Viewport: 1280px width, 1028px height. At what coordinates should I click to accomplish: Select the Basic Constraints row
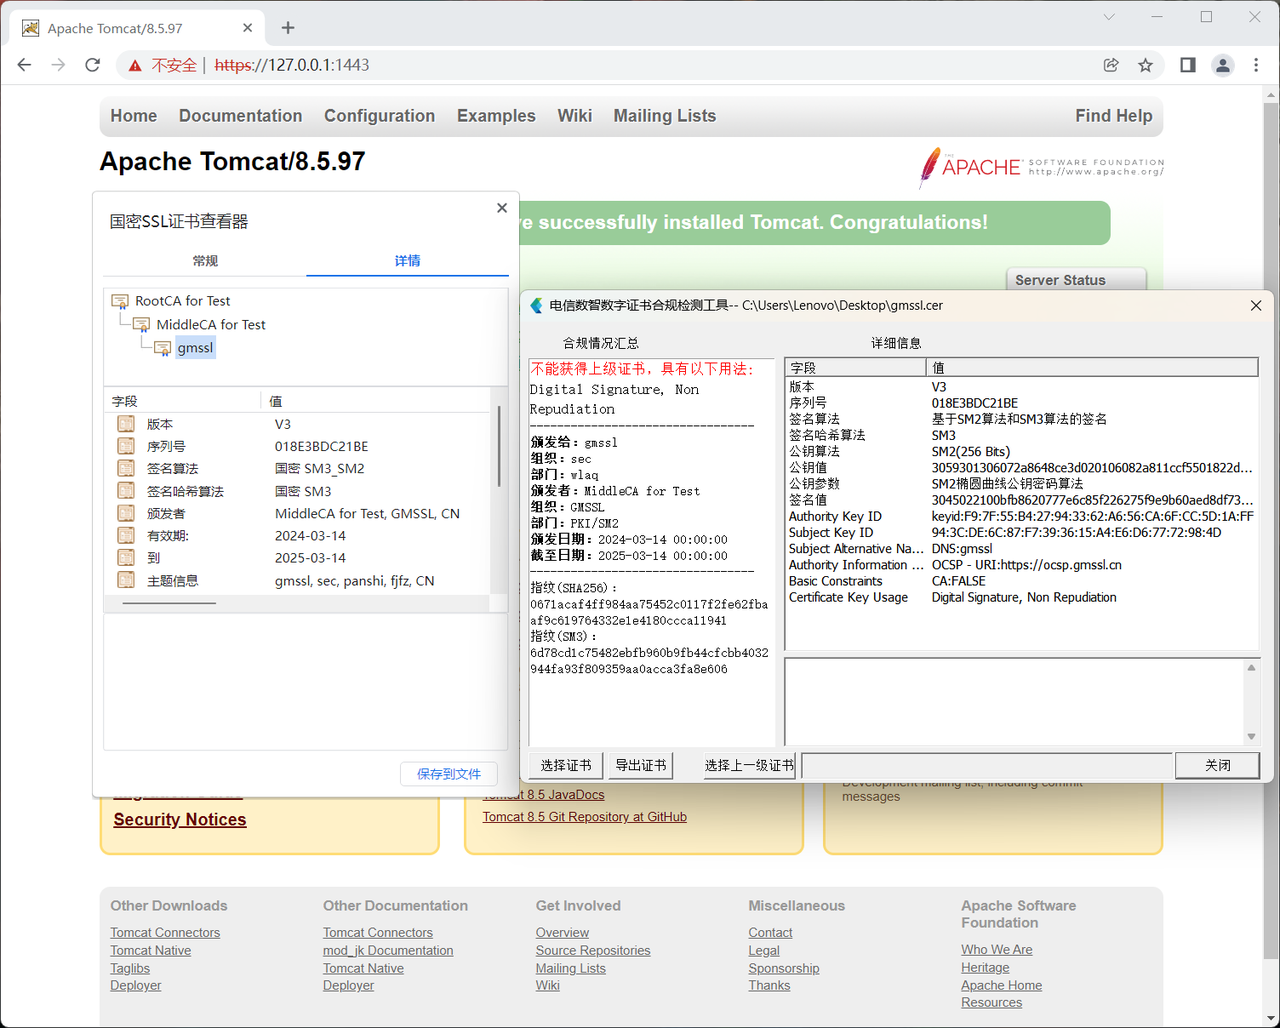[x=1021, y=581]
